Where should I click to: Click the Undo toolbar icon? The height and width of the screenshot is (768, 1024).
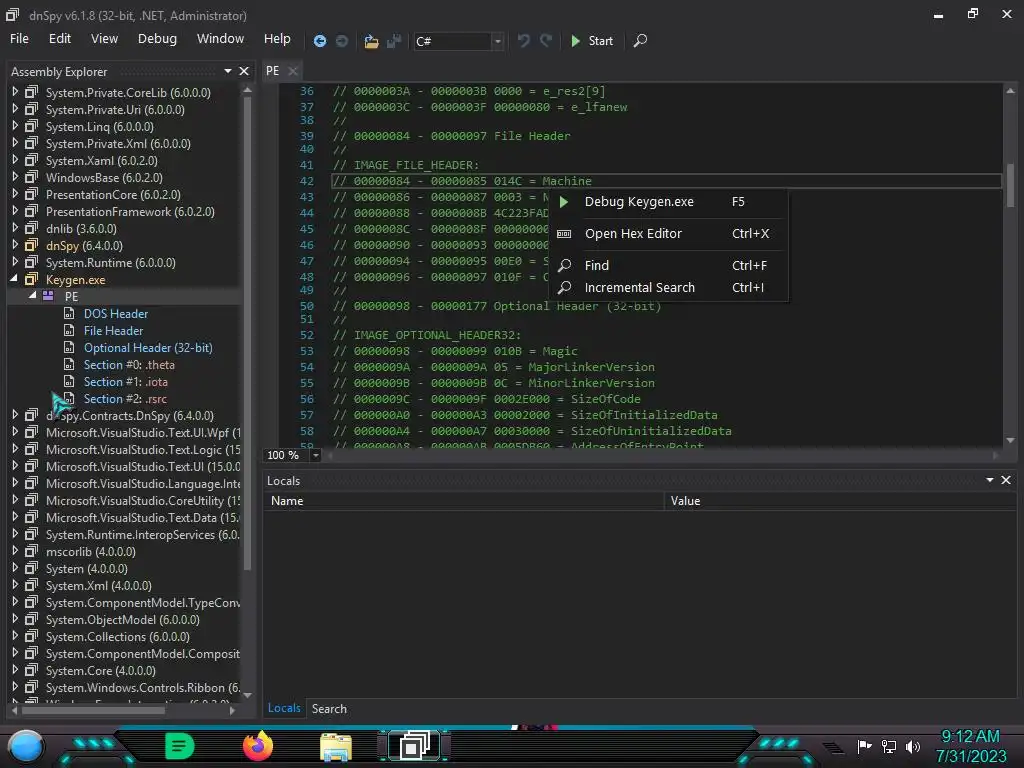click(x=523, y=40)
